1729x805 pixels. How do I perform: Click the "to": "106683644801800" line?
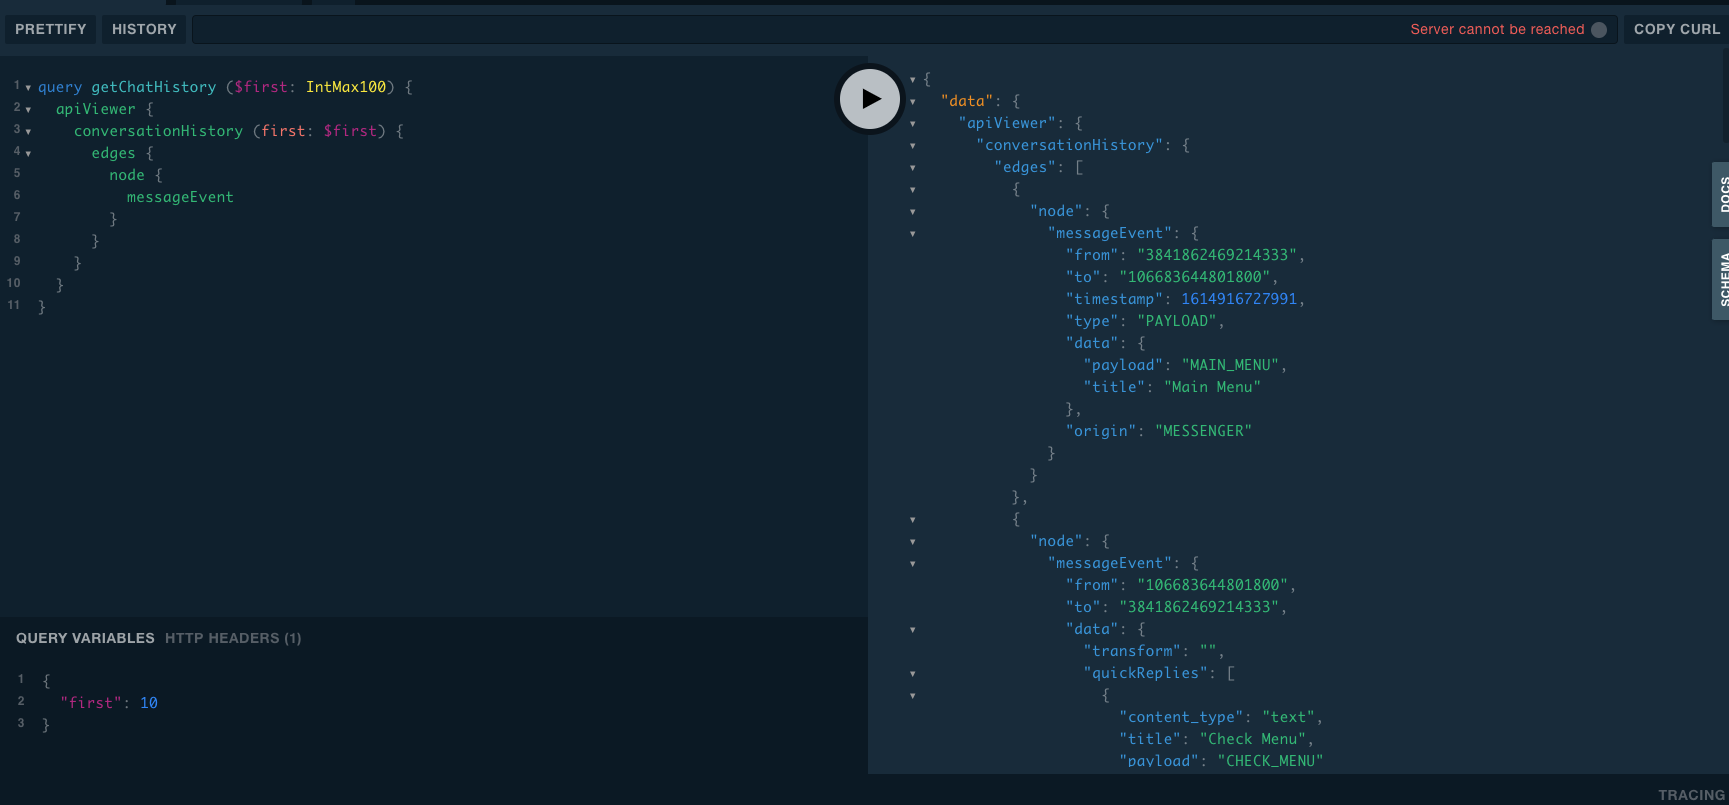coord(1172,277)
